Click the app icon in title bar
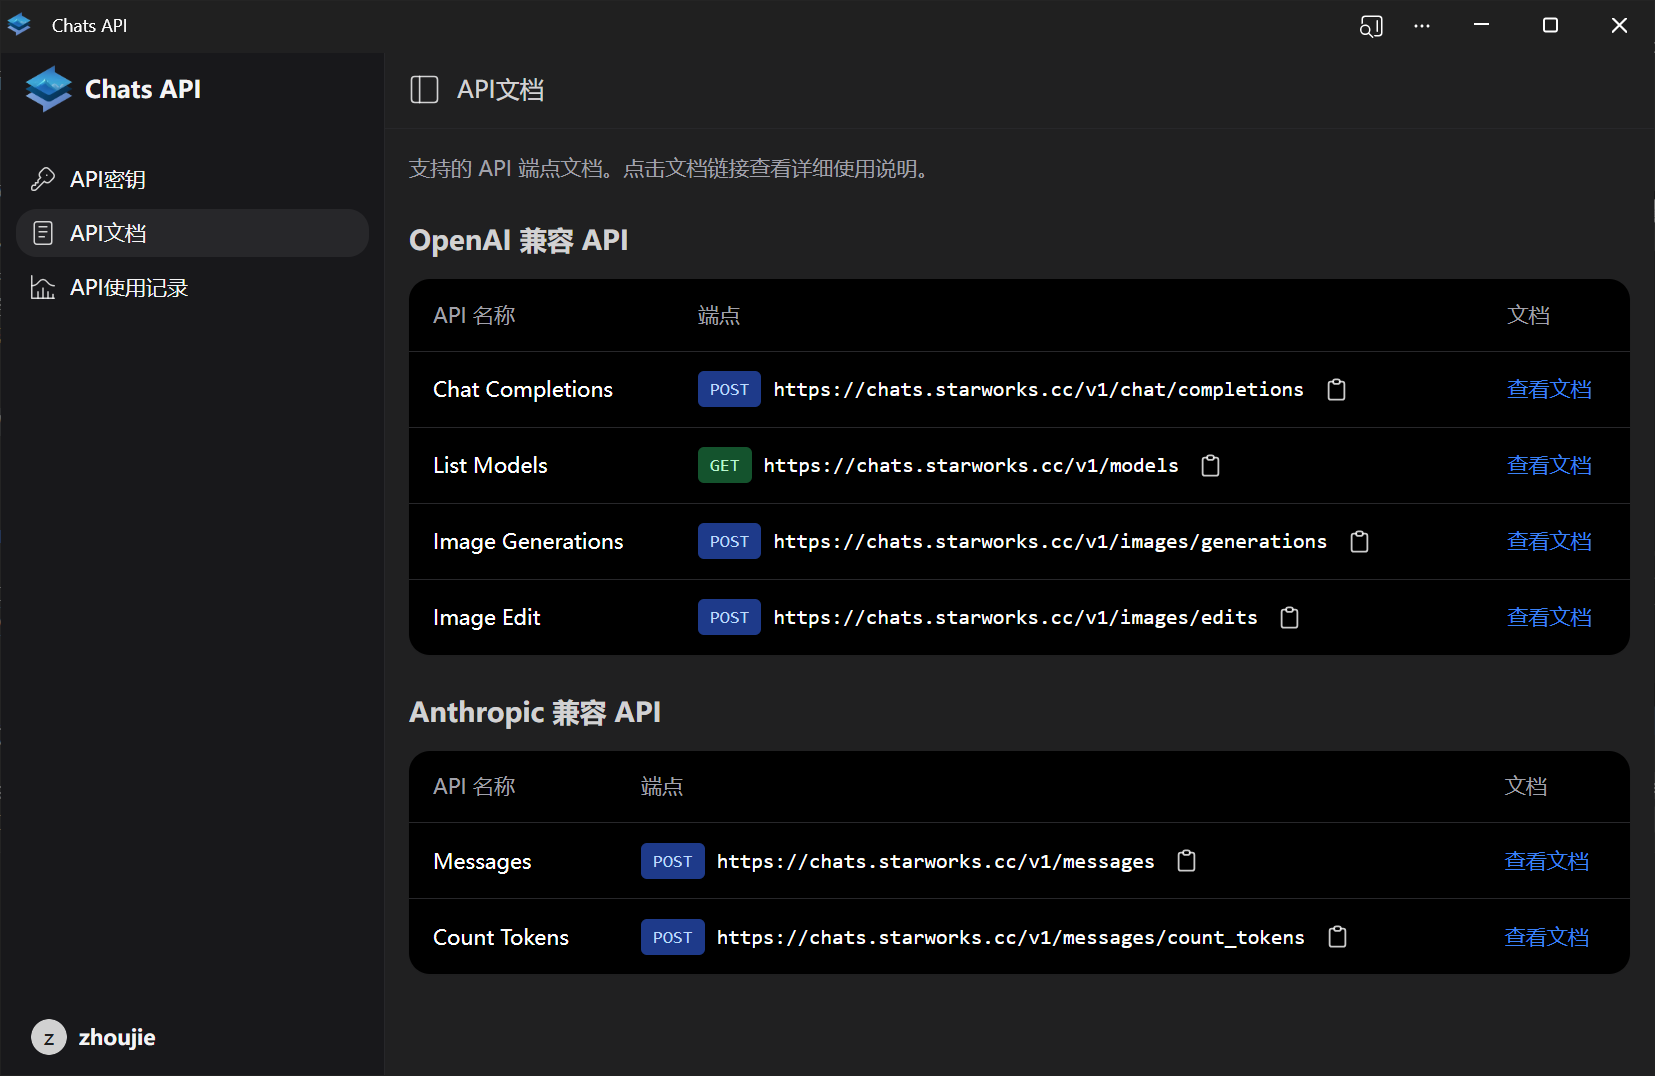The width and height of the screenshot is (1655, 1076). (x=19, y=25)
